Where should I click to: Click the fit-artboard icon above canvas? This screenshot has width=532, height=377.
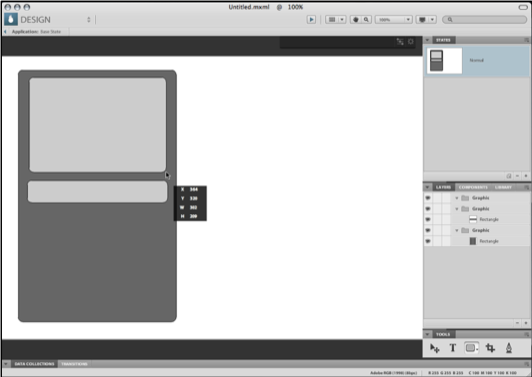[400, 41]
